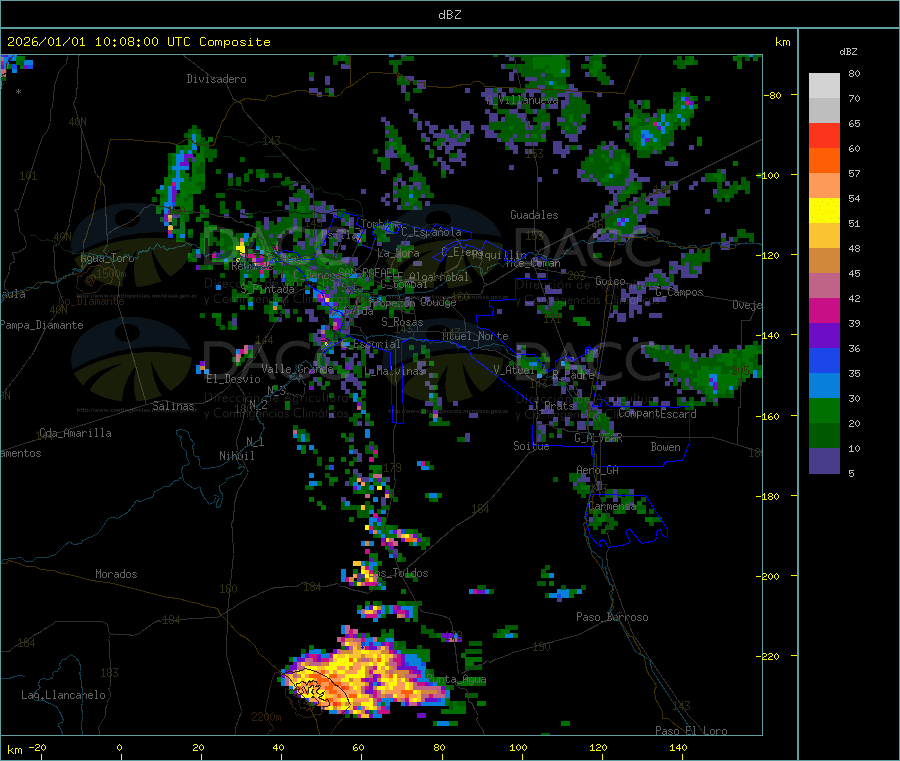
Task: Click the dBZ title in top bar
Action: coord(449,15)
